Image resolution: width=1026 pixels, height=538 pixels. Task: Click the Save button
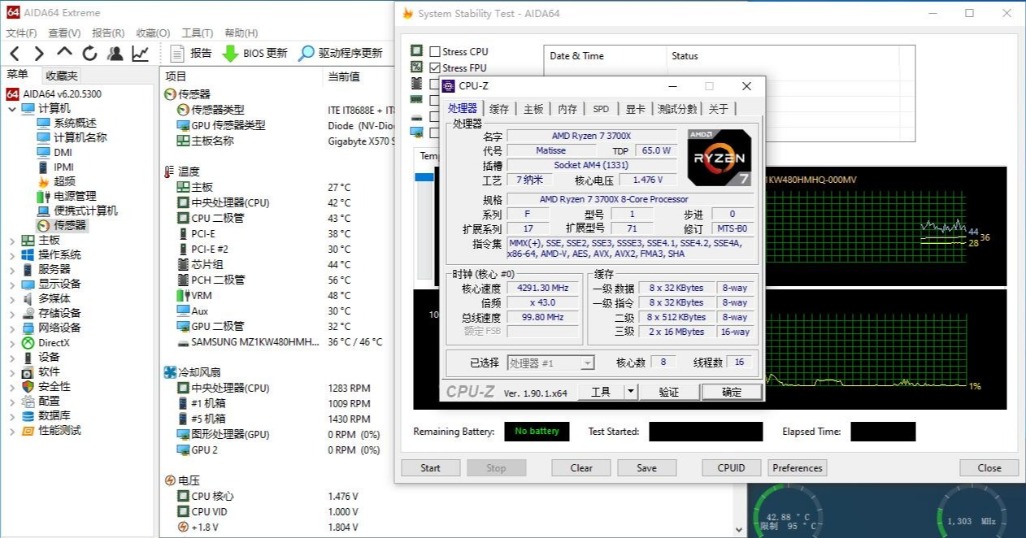646,468
